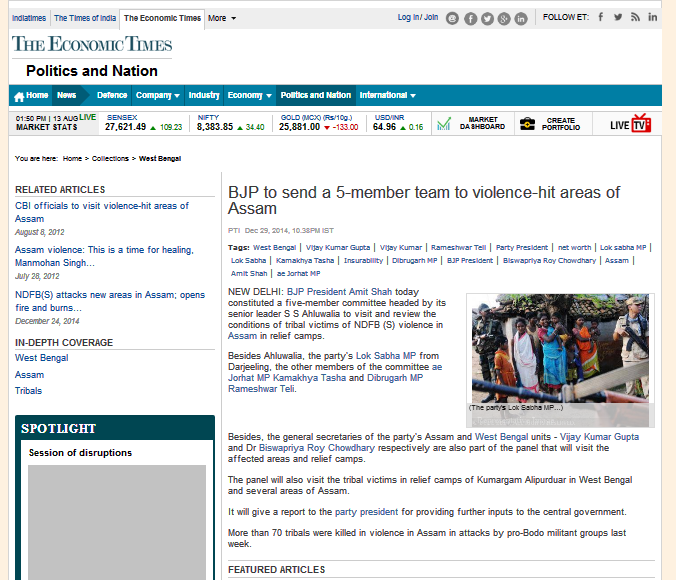Click the Log In / Join link

click(x=418, y=17)
